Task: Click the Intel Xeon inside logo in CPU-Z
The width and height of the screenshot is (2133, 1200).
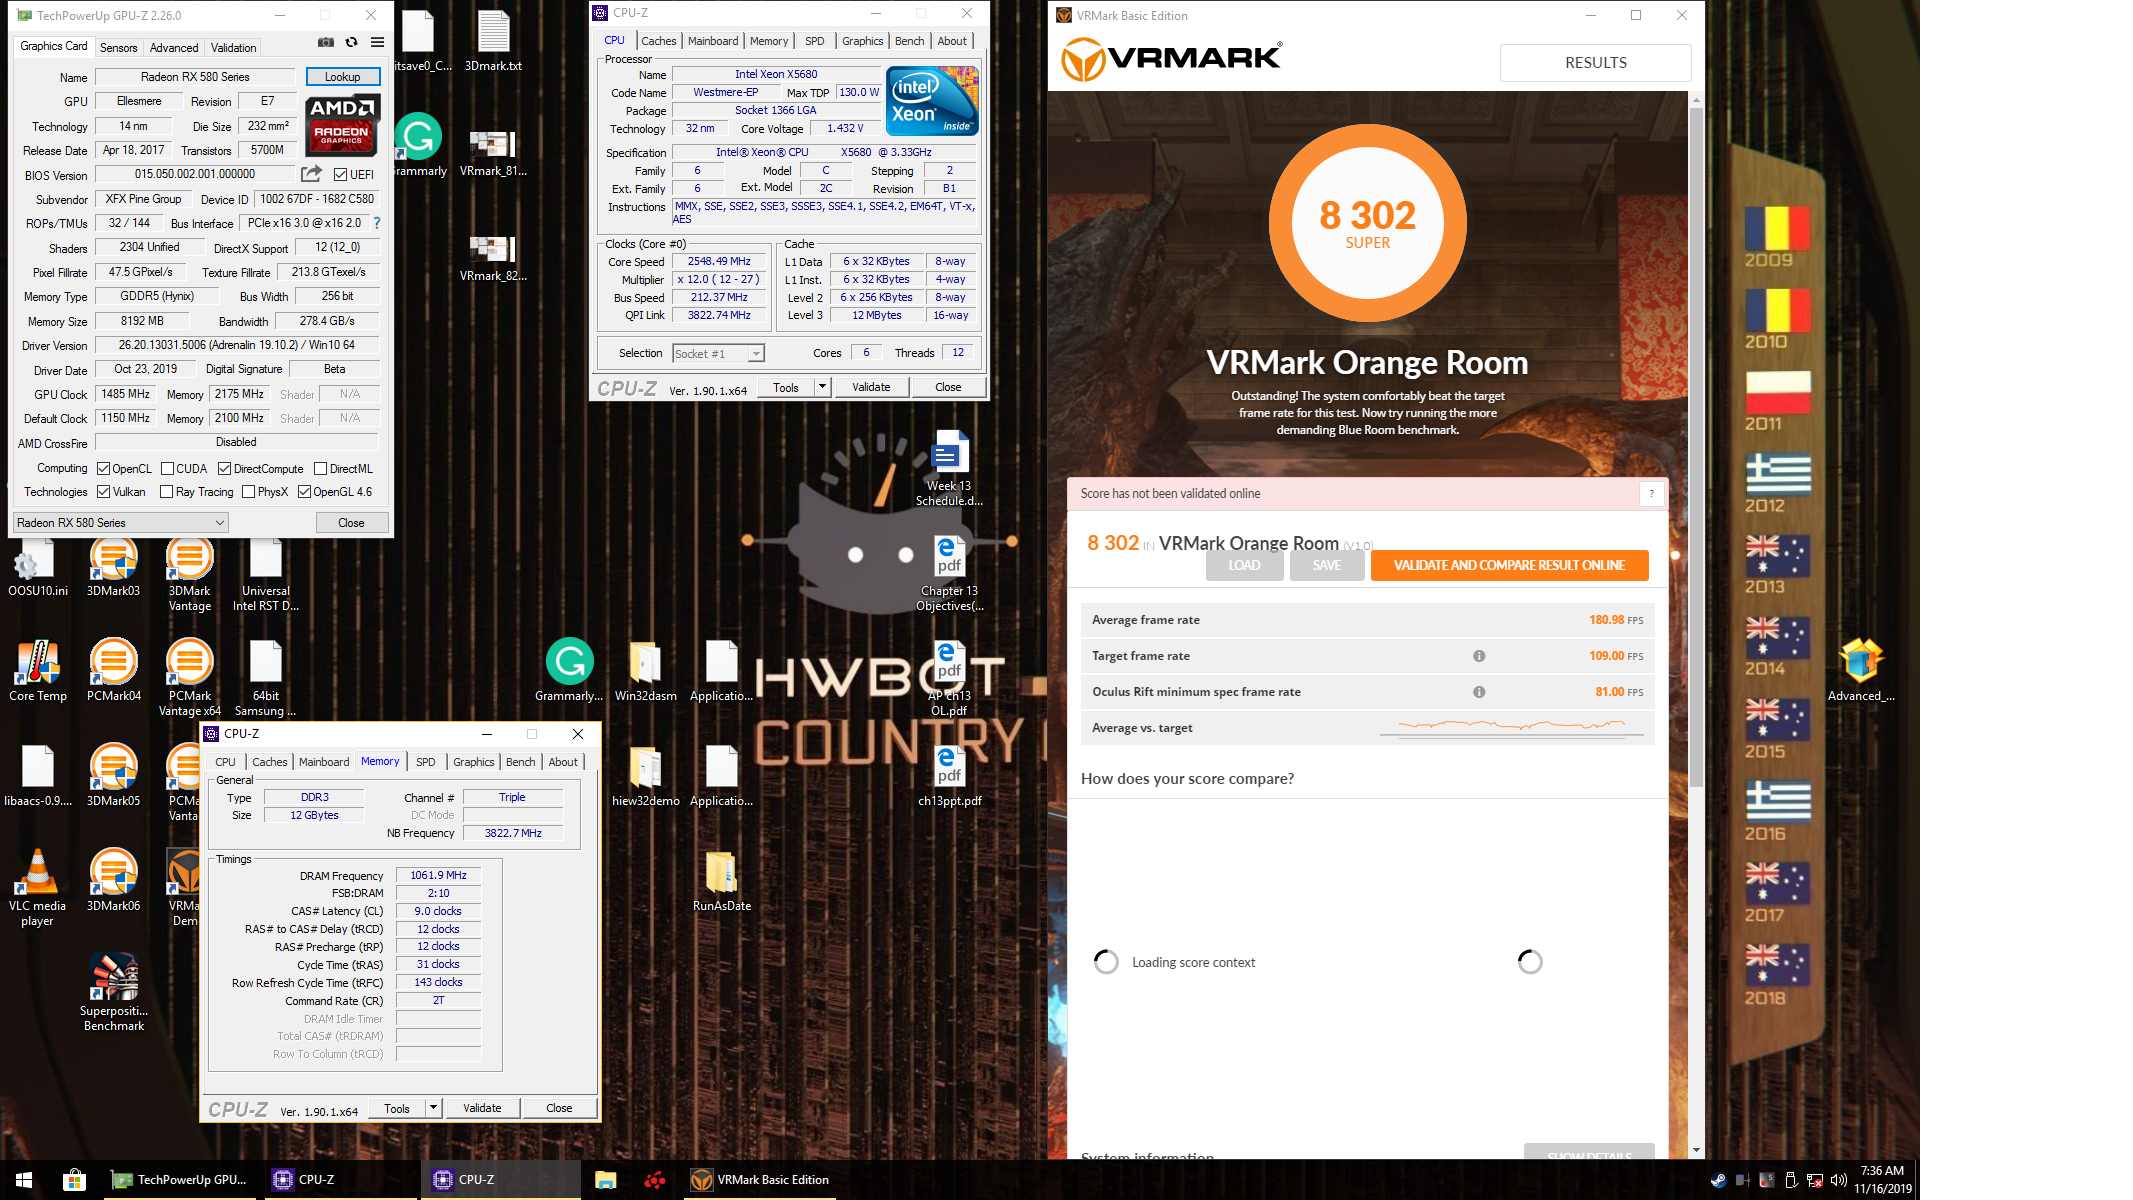Action: (x=933, y=101)
